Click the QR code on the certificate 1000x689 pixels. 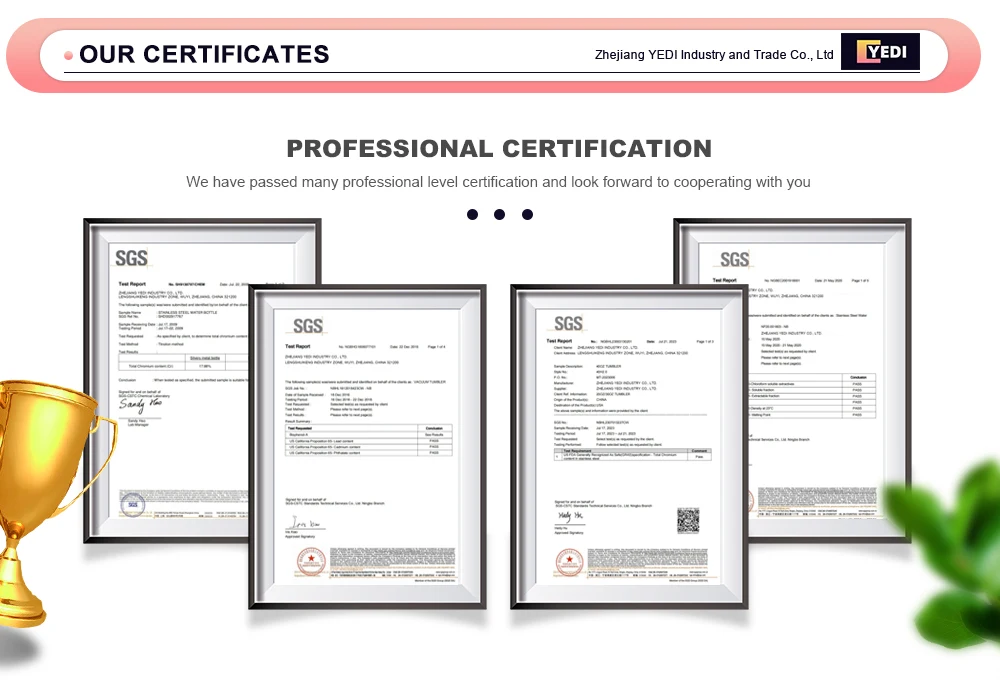pos(688,521)
